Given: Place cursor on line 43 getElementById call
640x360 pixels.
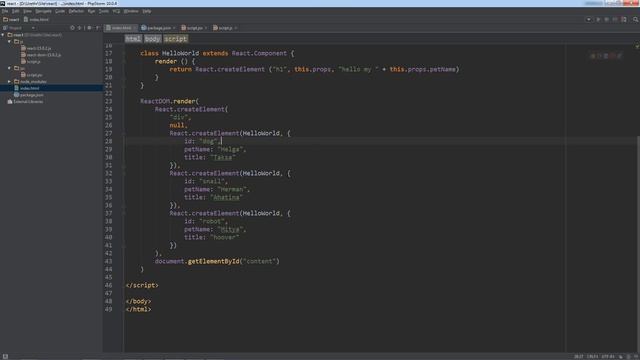Looking at the screenshot, I should 213,261.
